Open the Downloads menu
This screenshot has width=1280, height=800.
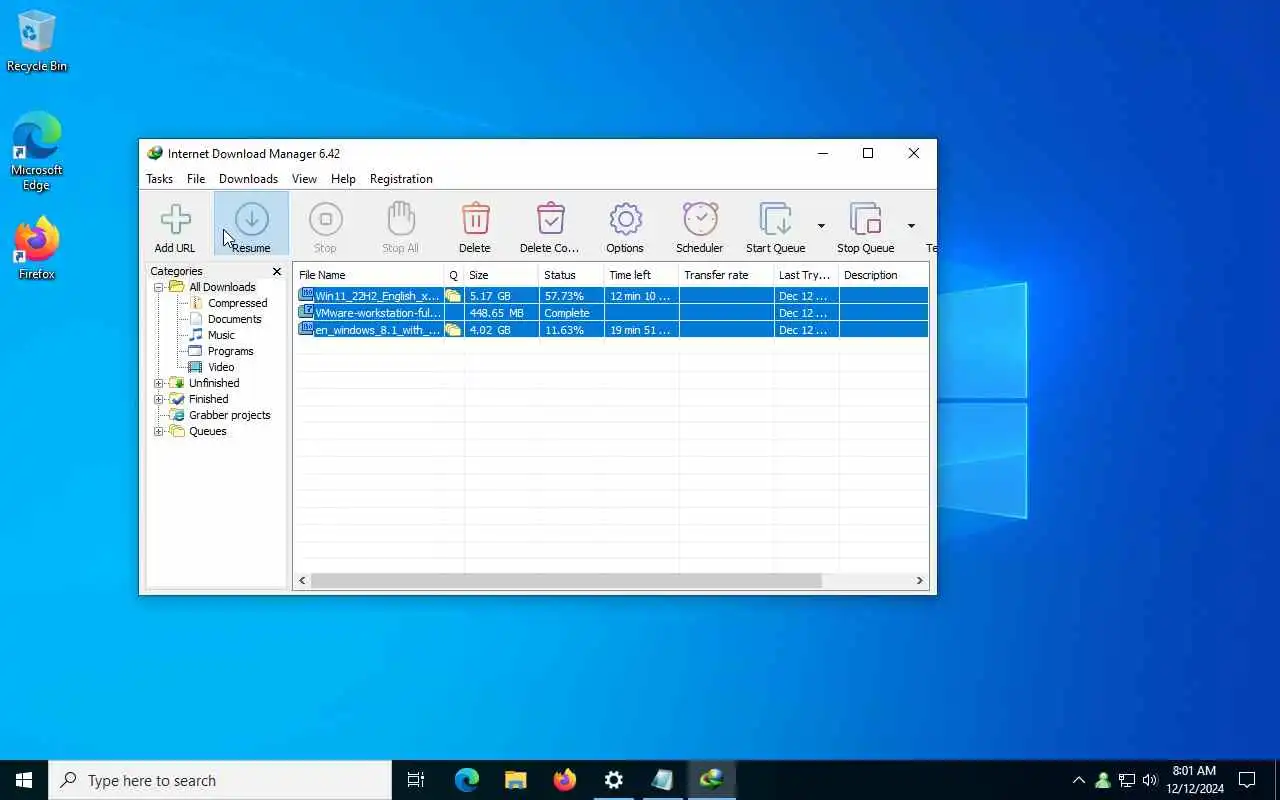click(248, 179)
